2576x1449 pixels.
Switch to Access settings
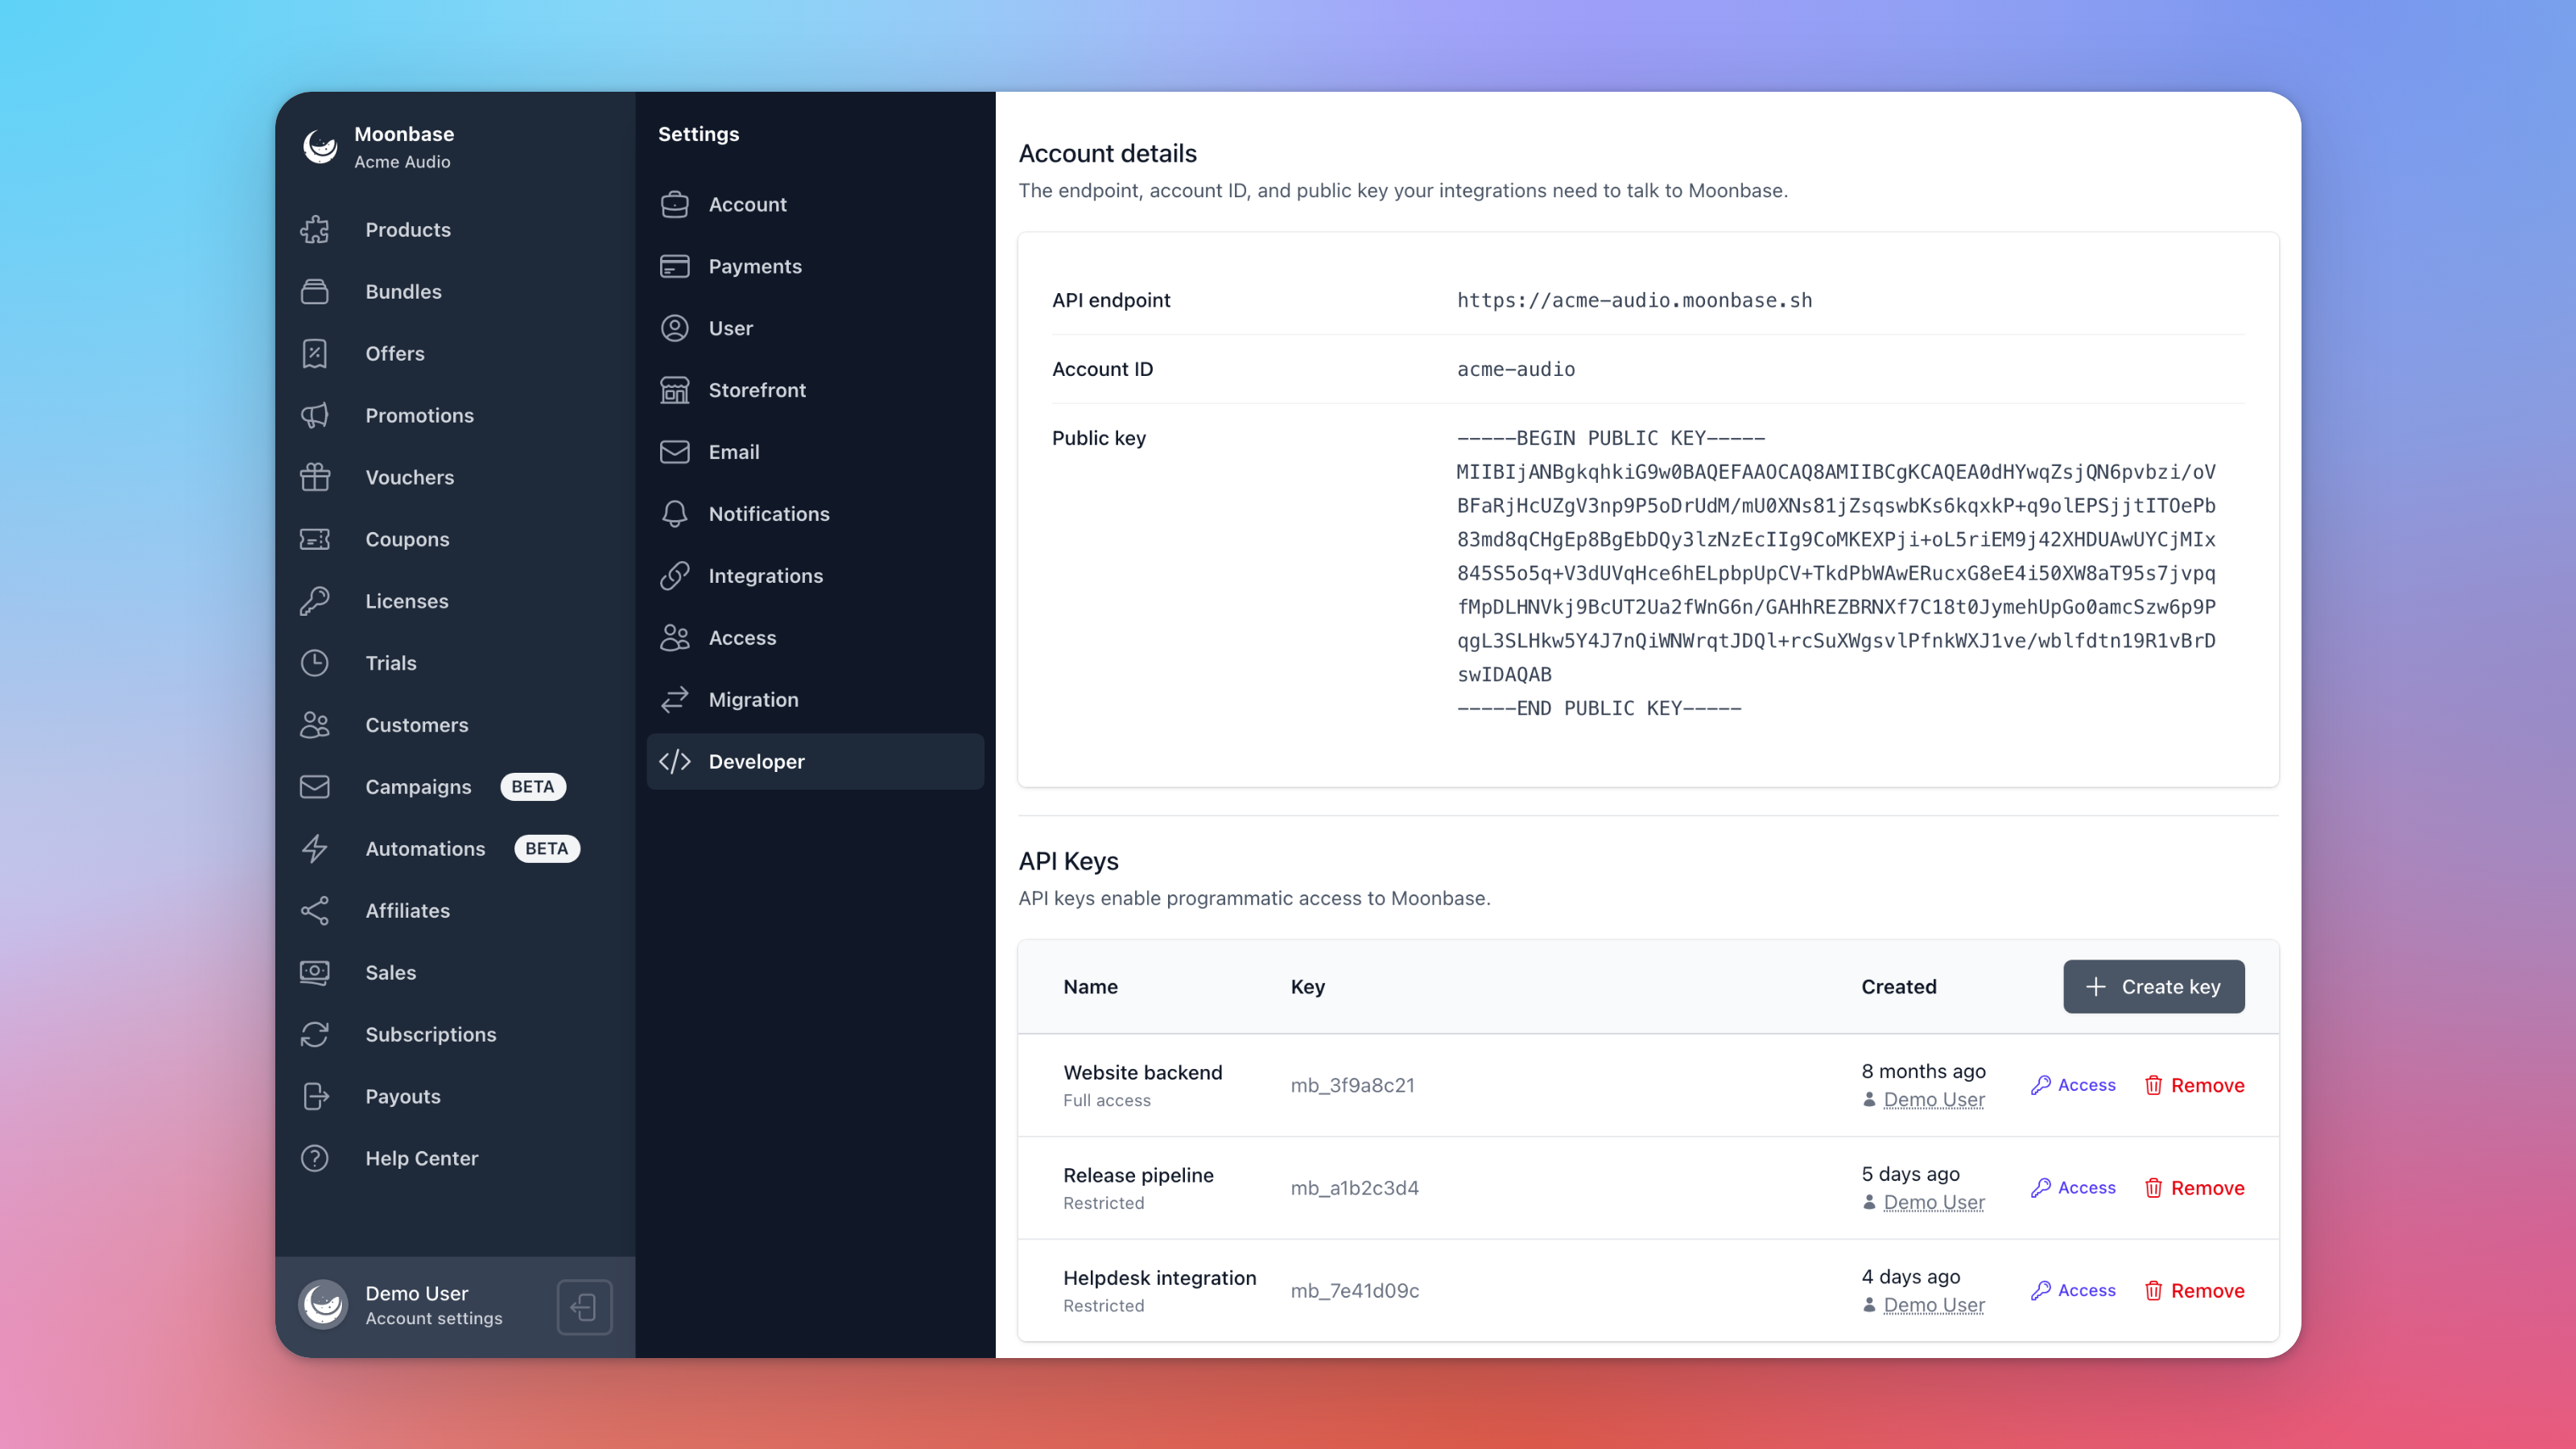(x=815, y=639)
